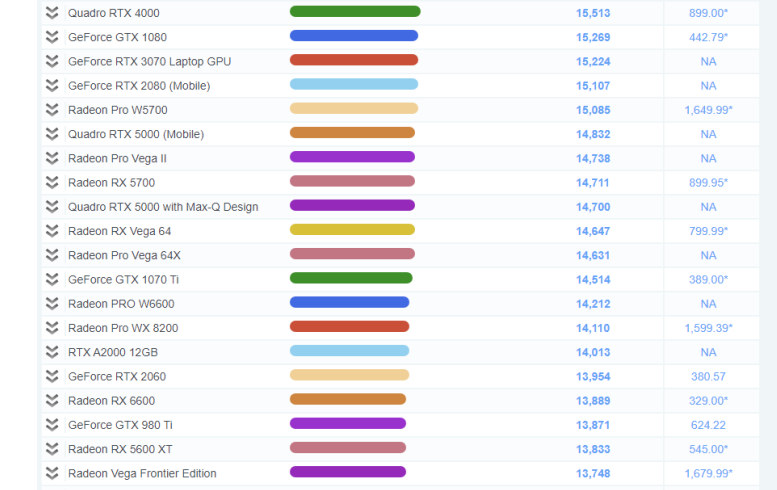Screen dimensions: 777x490
Task: Expand the Quadro RTX 5000 (Mobile) chevron
Action: [52, 134]
